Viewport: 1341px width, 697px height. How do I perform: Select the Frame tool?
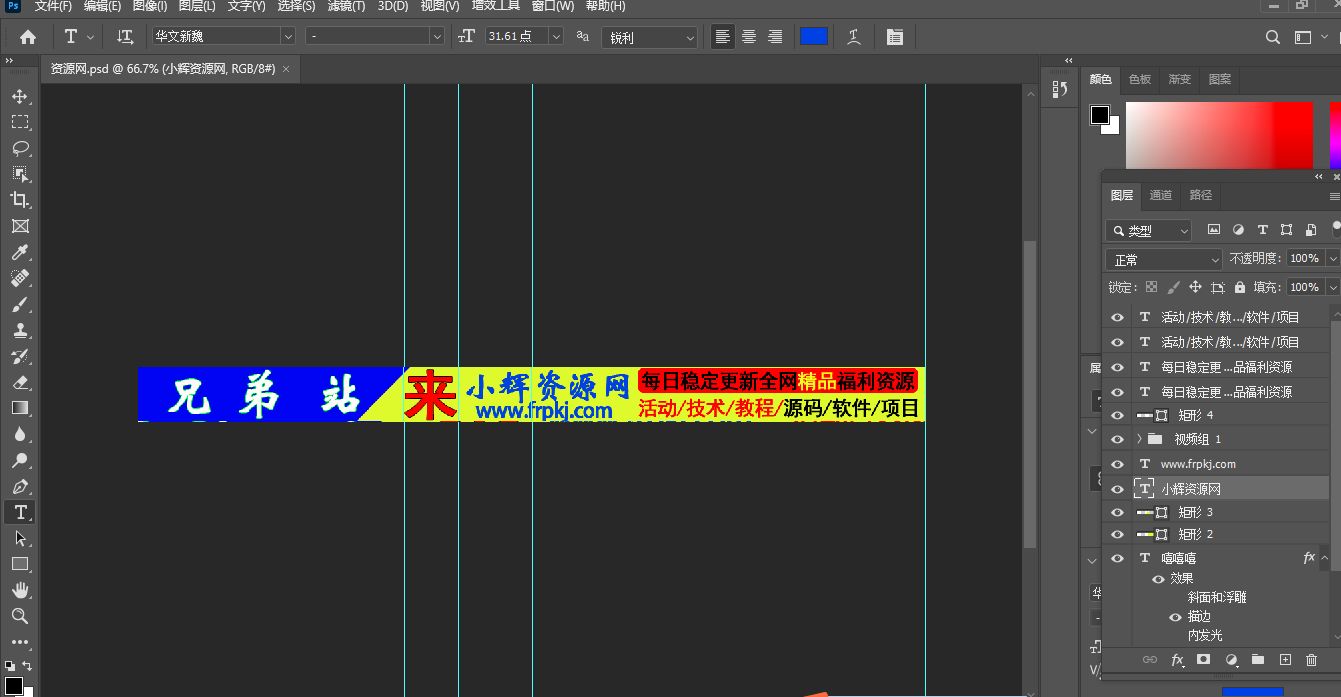[20, 226]
